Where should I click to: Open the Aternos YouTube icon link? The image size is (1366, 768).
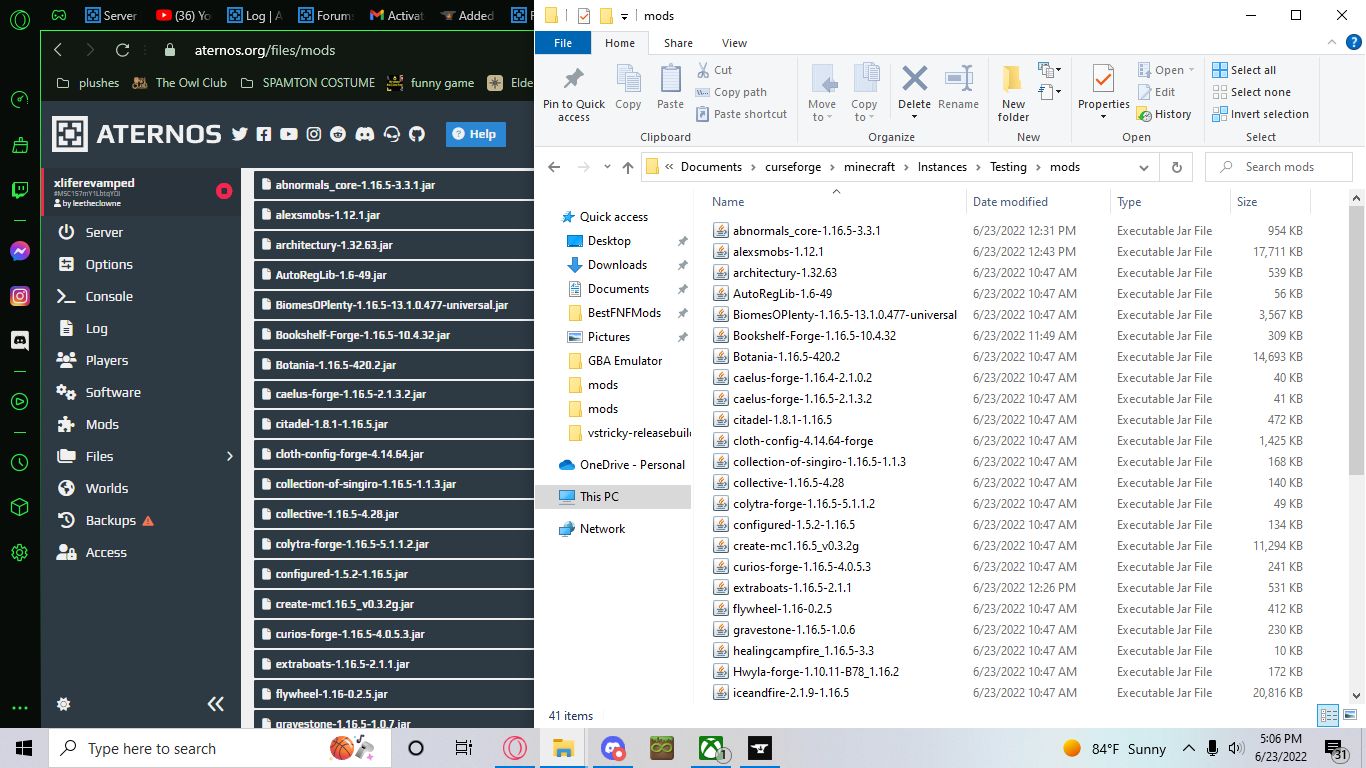pyautogui.click(x=289, y=134)
